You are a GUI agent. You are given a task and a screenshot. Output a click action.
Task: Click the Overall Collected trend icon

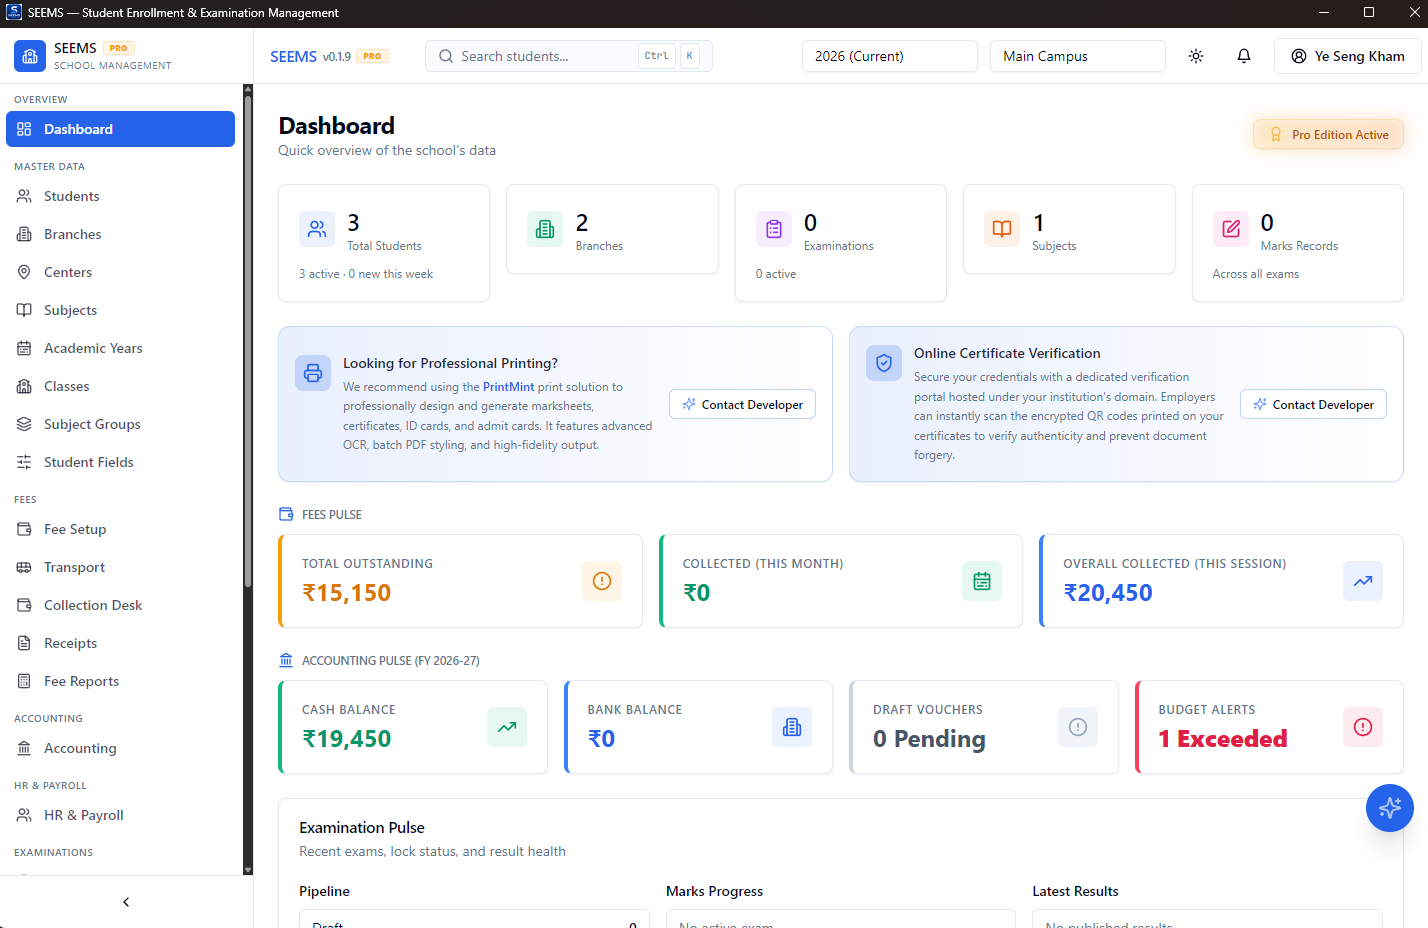coord(1363,581)
